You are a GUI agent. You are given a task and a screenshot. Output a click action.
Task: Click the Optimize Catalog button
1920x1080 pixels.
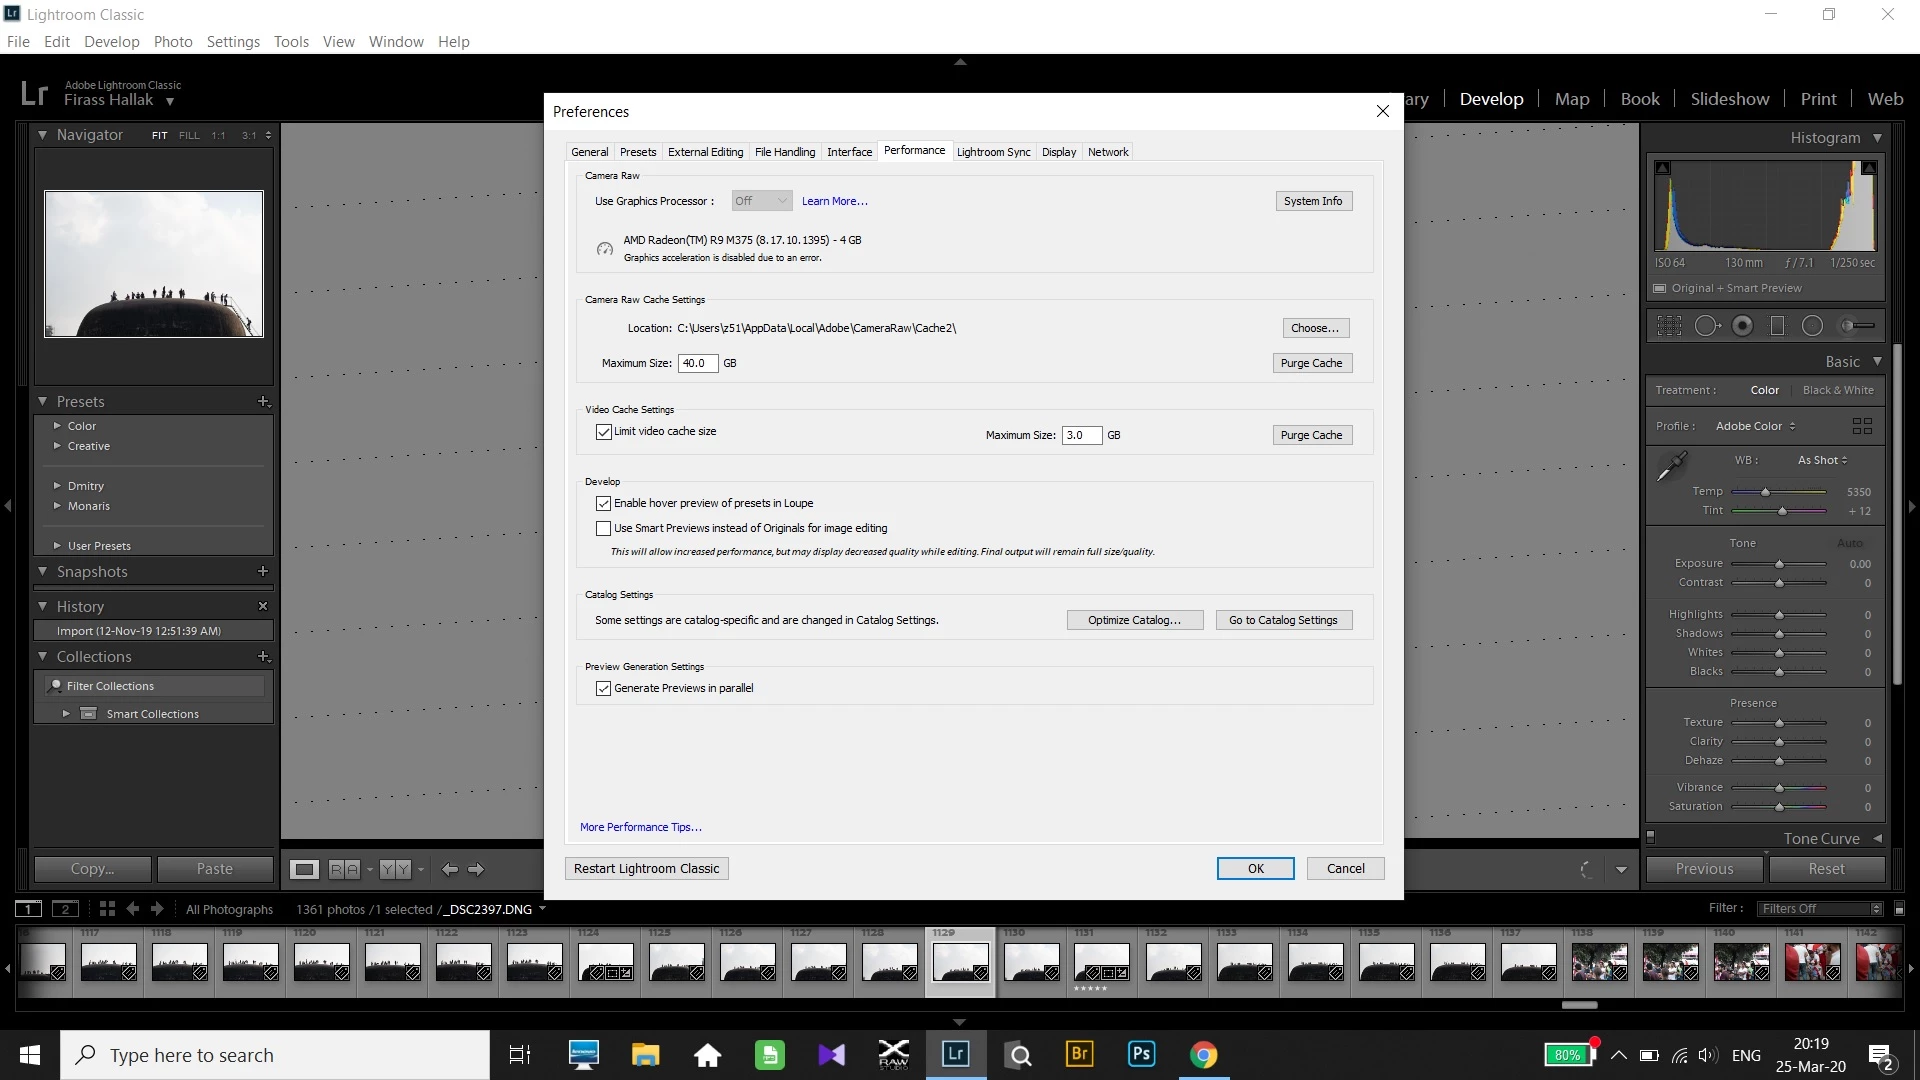(1134, 620)
